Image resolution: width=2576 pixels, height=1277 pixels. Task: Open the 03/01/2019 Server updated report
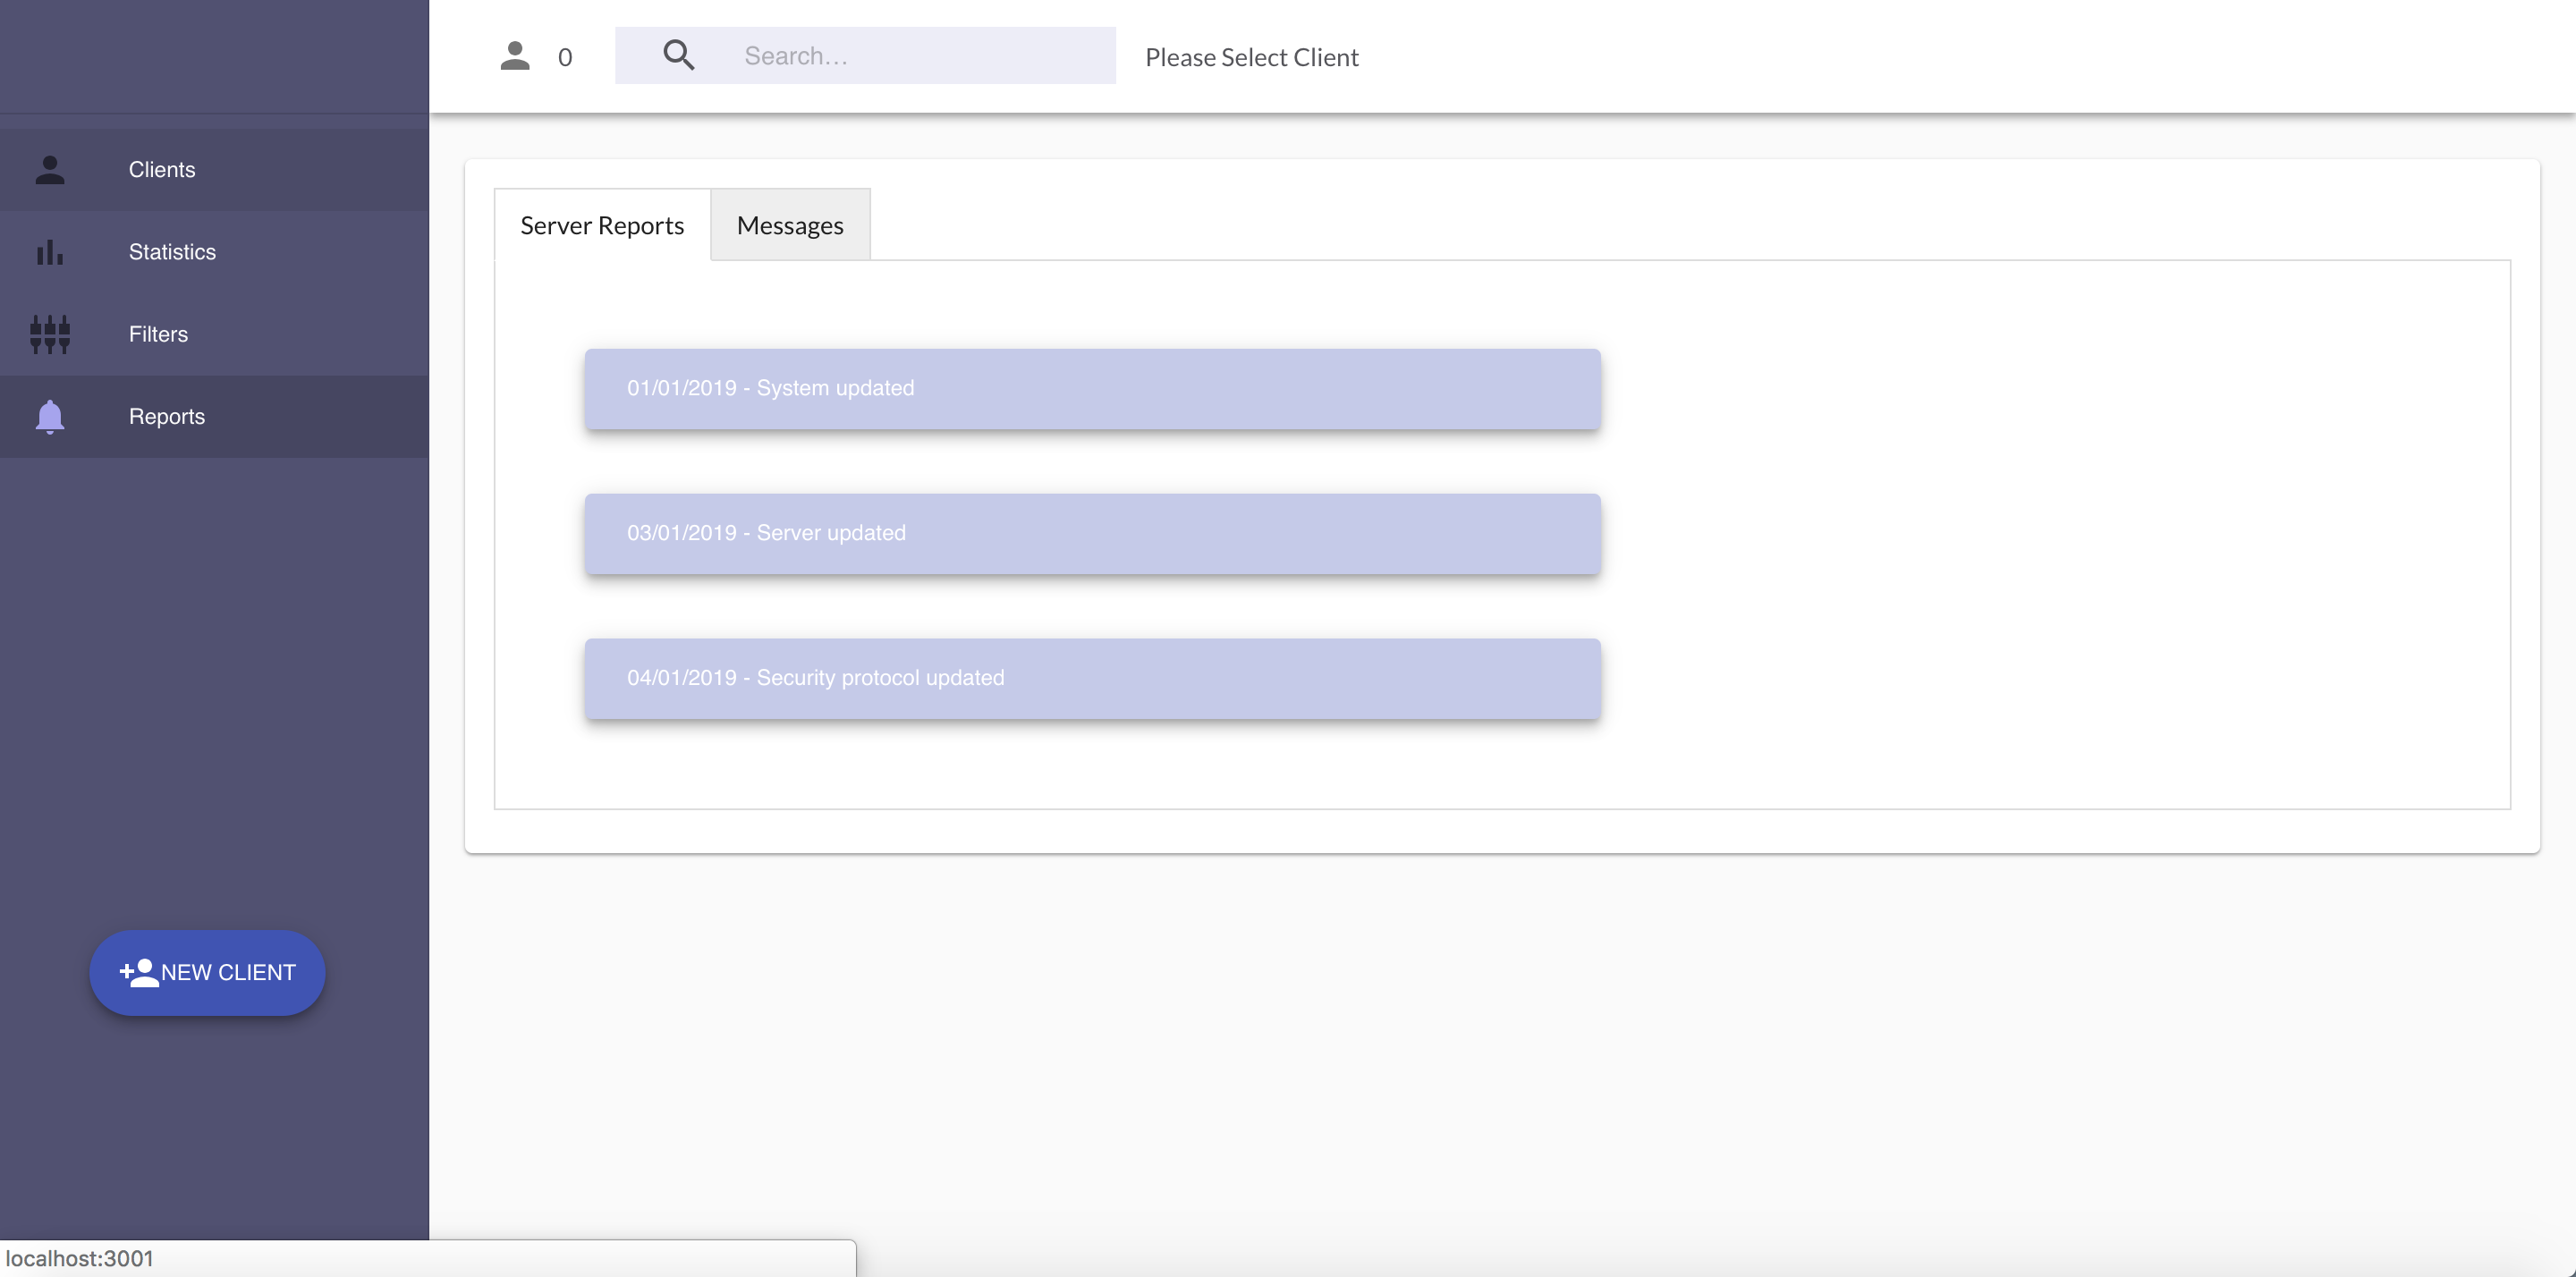[1092, 534]
